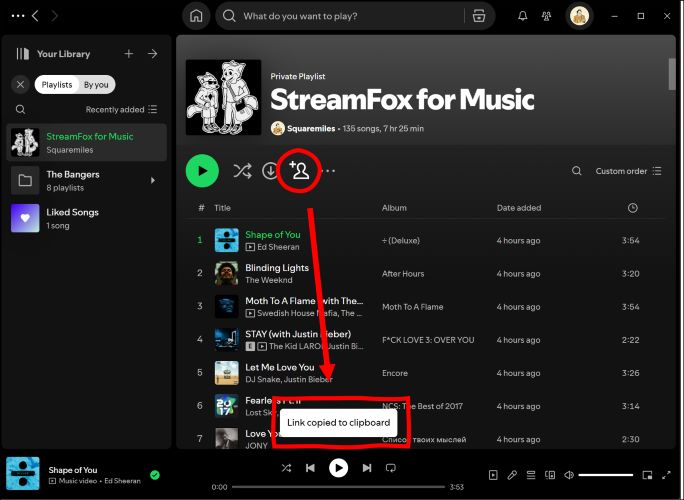
Task: Mute the volume speaker icon
Action: pyautogui.click(x=569, y=475)
